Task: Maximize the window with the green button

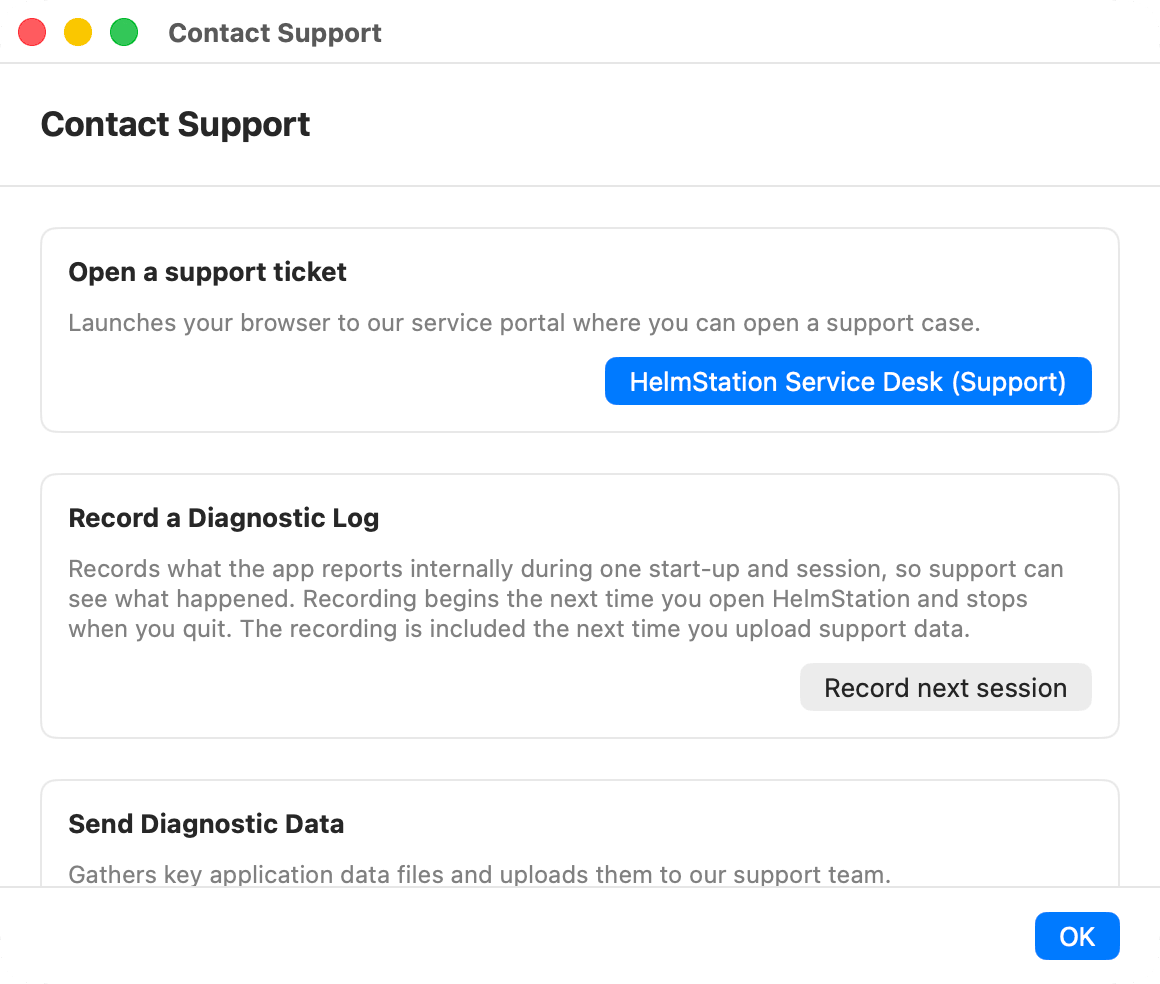Action: [x=124, y=33]
